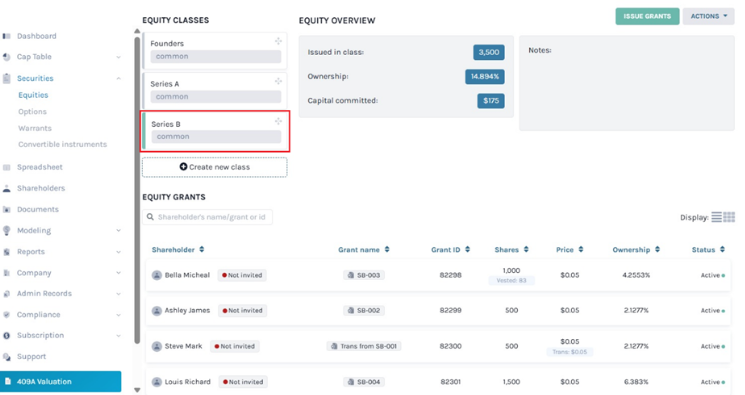Click the Company sidebar icon
This screenshot has height=395, width=745.
point(7,273)
